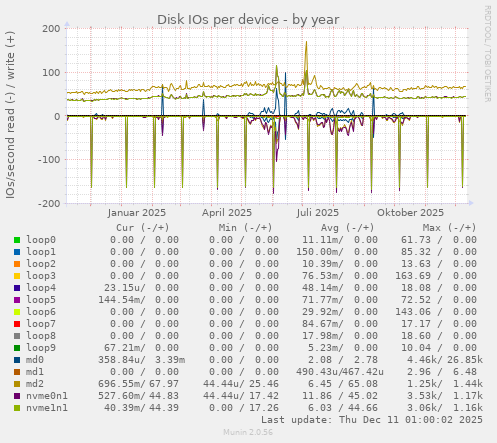
Task: Click the -200 y-axis tick label
Action: [x=49, y=203]
